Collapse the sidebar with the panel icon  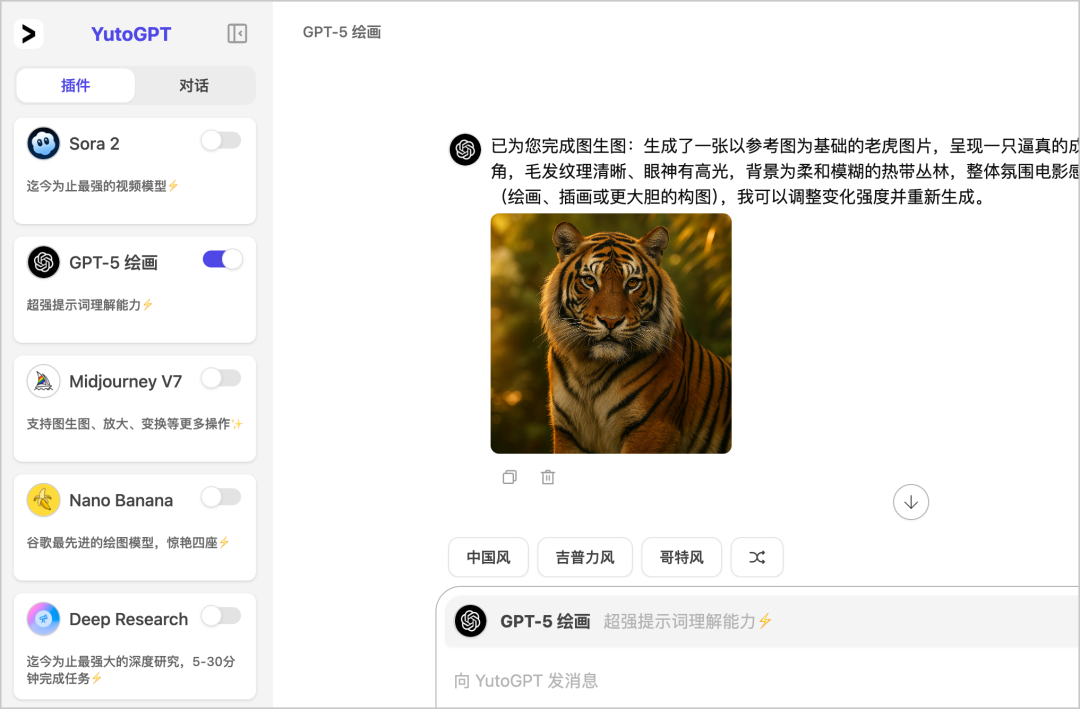[237, 33]
